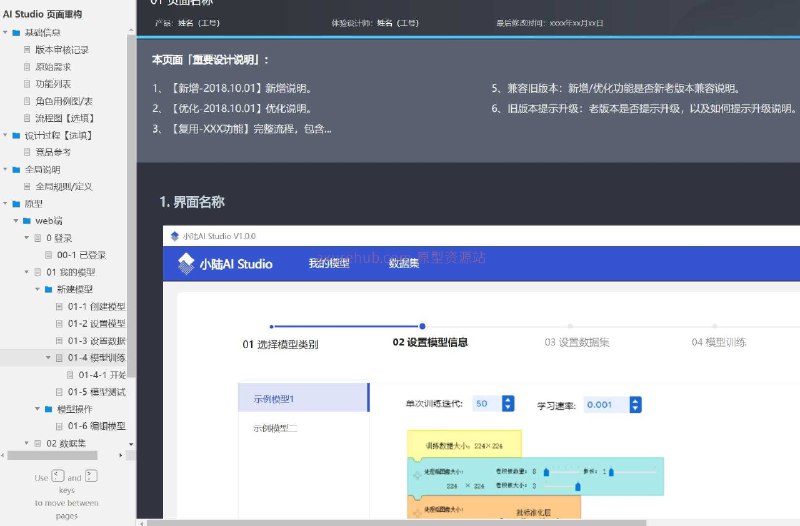Go to step 04 模型训练
This screenshot has width=800, height=526.
719,342
